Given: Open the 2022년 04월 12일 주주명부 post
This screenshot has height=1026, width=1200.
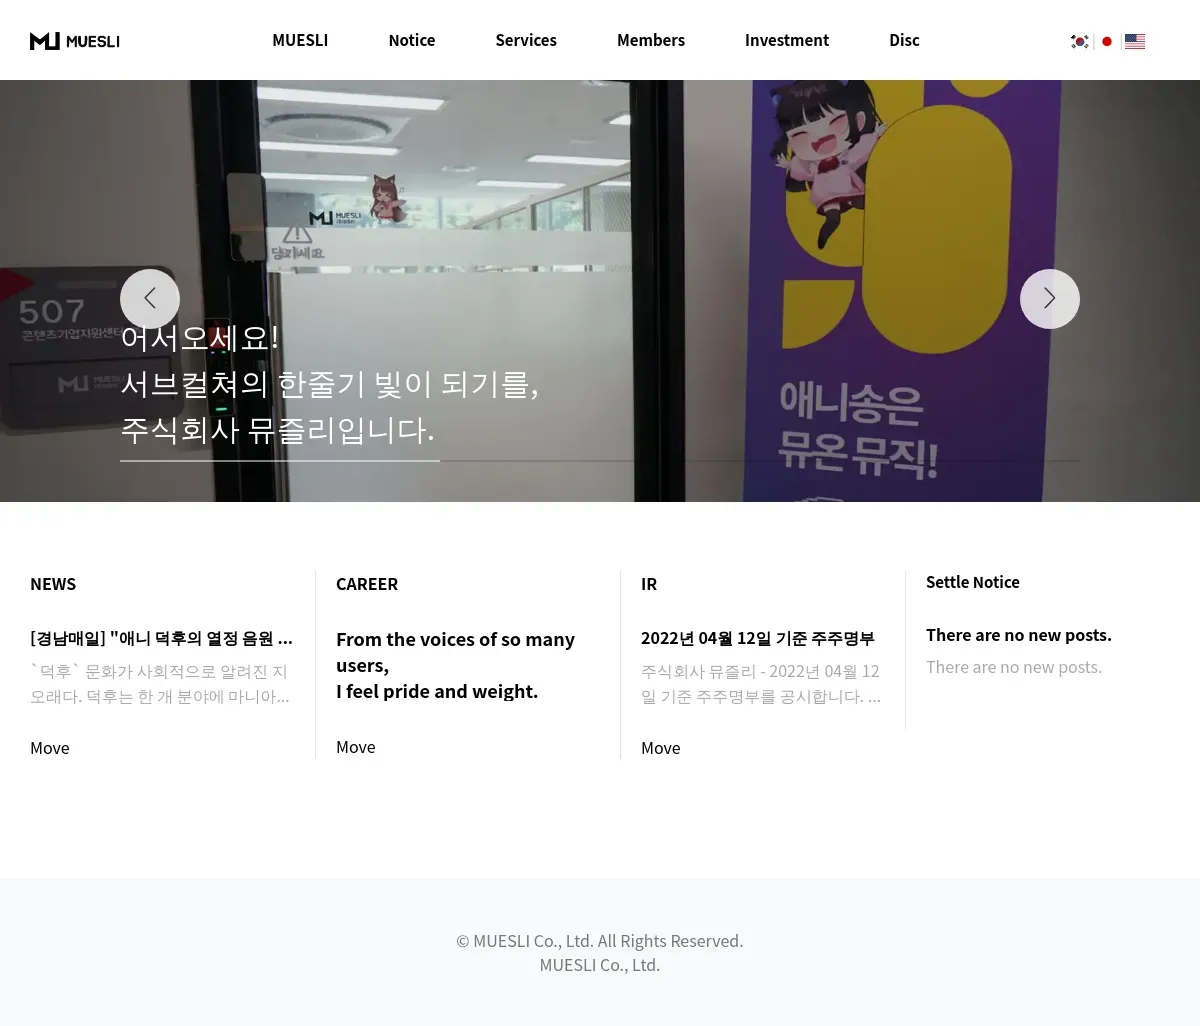Looking at the screenshot, I should pos(758,638).
